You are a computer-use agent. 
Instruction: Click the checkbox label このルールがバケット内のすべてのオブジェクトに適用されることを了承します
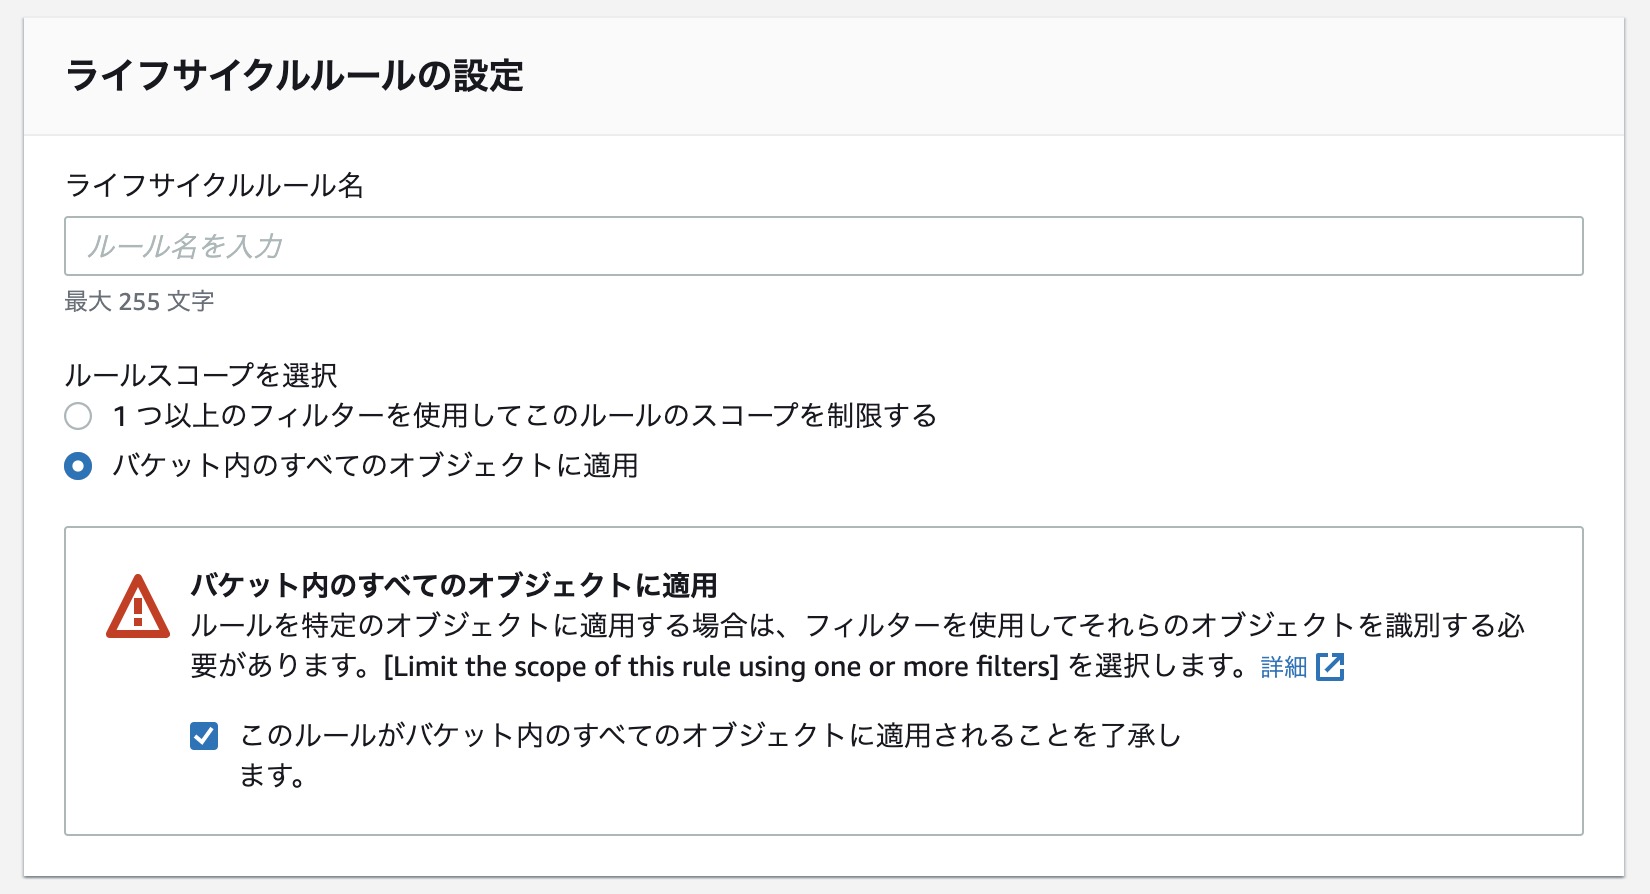710,755
